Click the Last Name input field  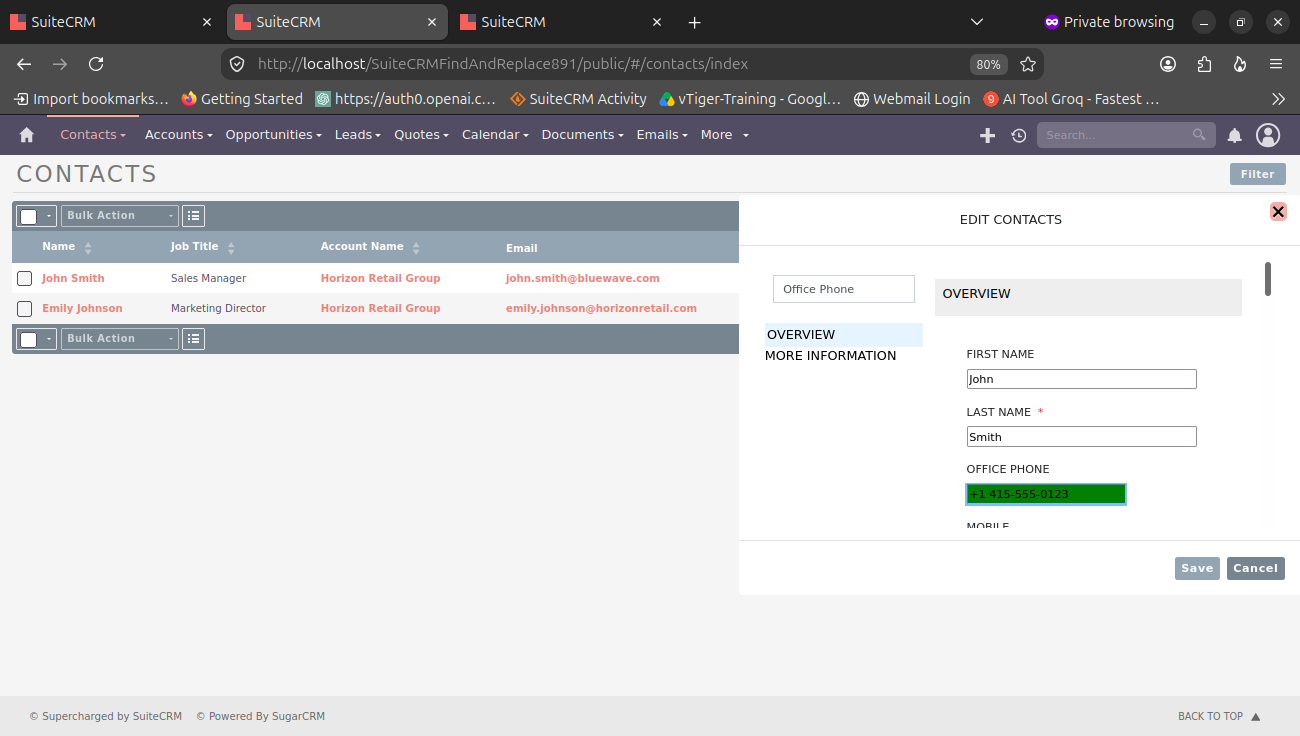tap(1081, 437)
